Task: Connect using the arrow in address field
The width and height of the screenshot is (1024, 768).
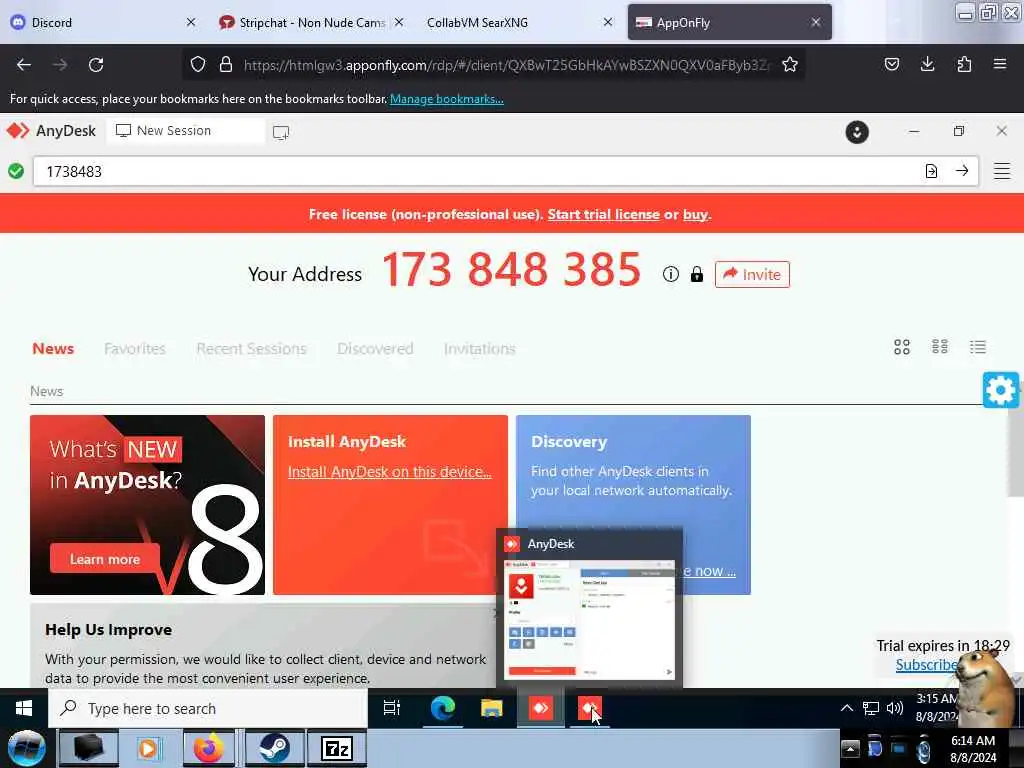Action: 962,171
